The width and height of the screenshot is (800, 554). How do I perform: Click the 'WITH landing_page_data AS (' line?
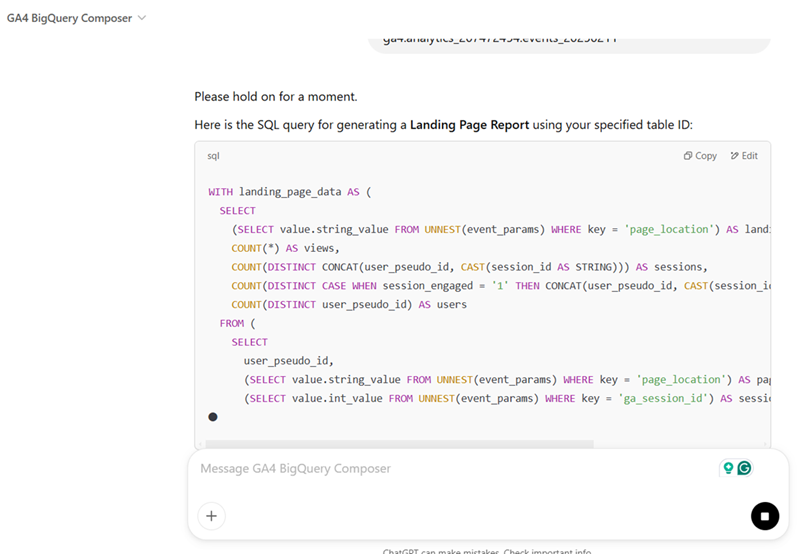(290, 192)
